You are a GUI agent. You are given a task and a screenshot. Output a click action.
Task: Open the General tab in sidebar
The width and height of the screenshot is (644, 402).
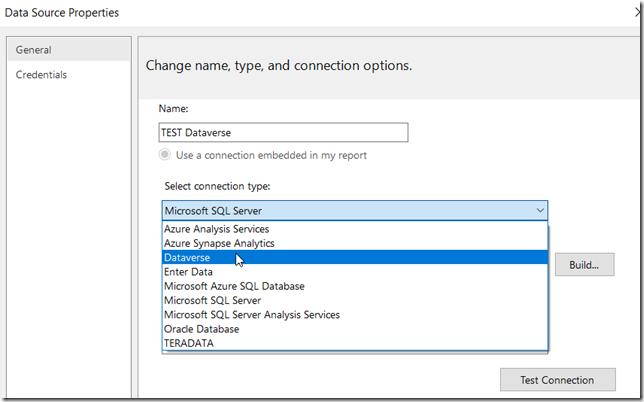click(x=69, y=50)
